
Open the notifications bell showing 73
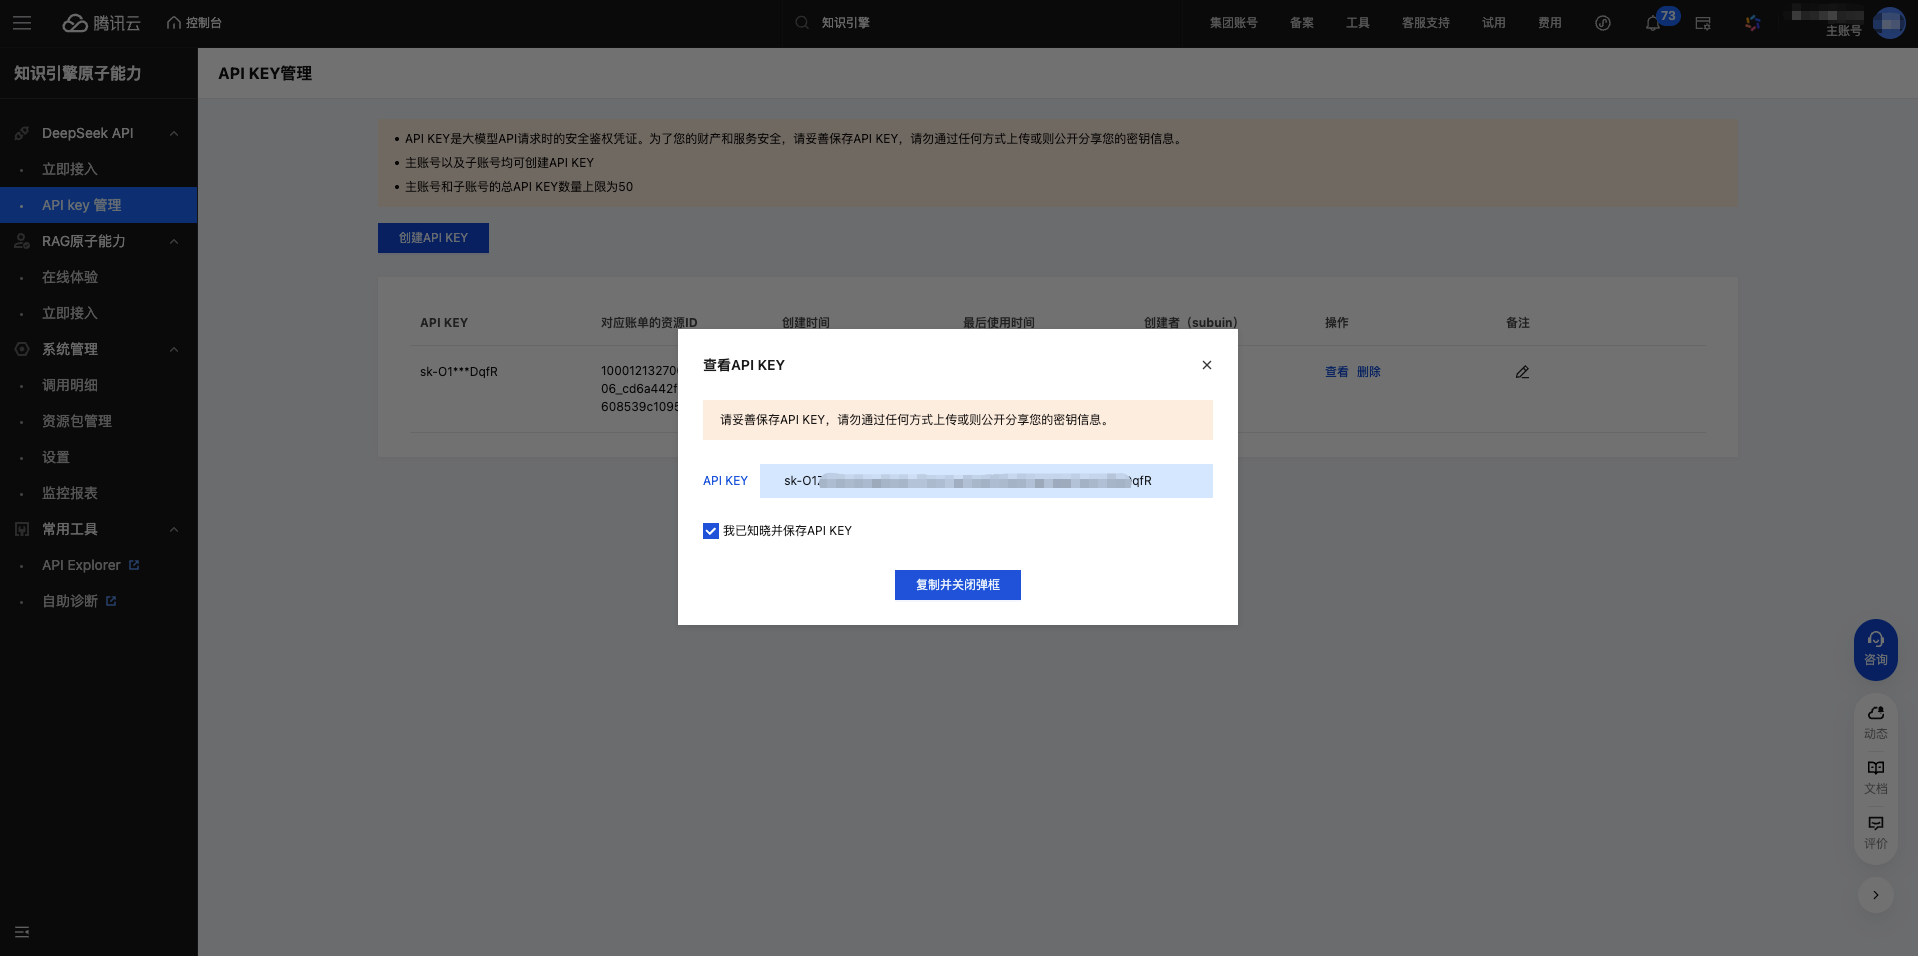coord(1652,23)
